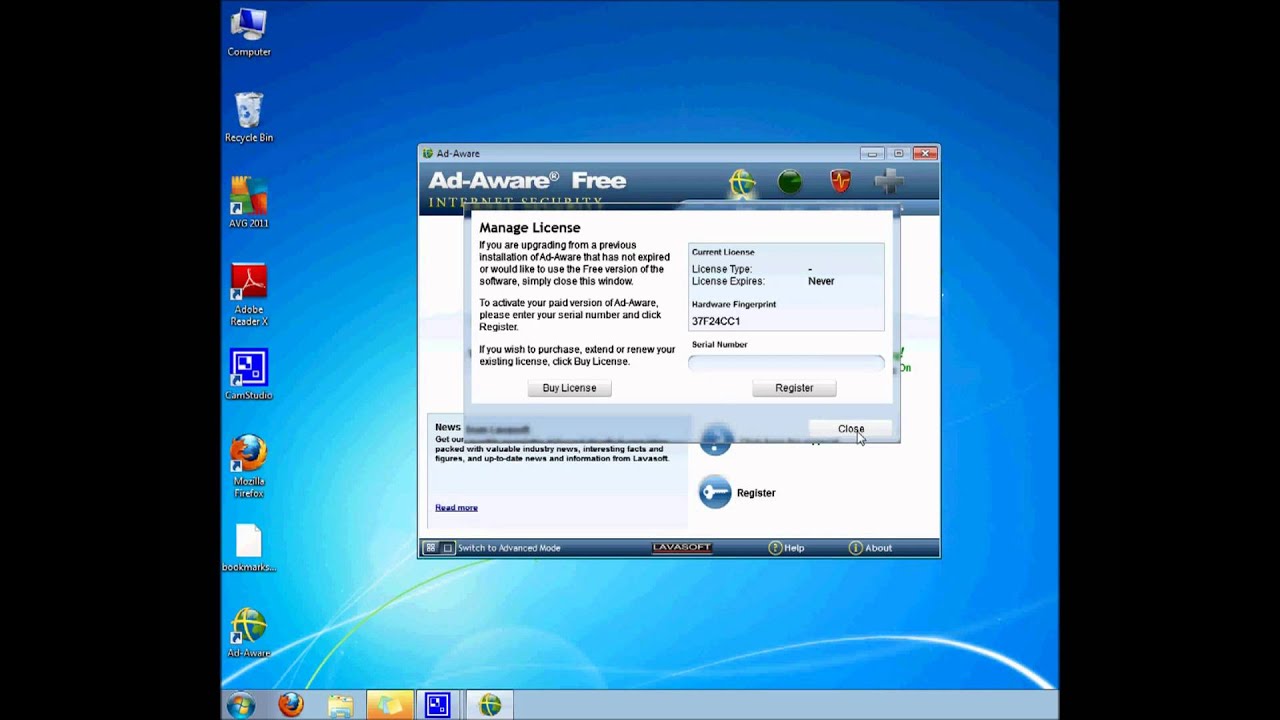
Task: Focus the Serial Number input field
Action: pos(786,363)
